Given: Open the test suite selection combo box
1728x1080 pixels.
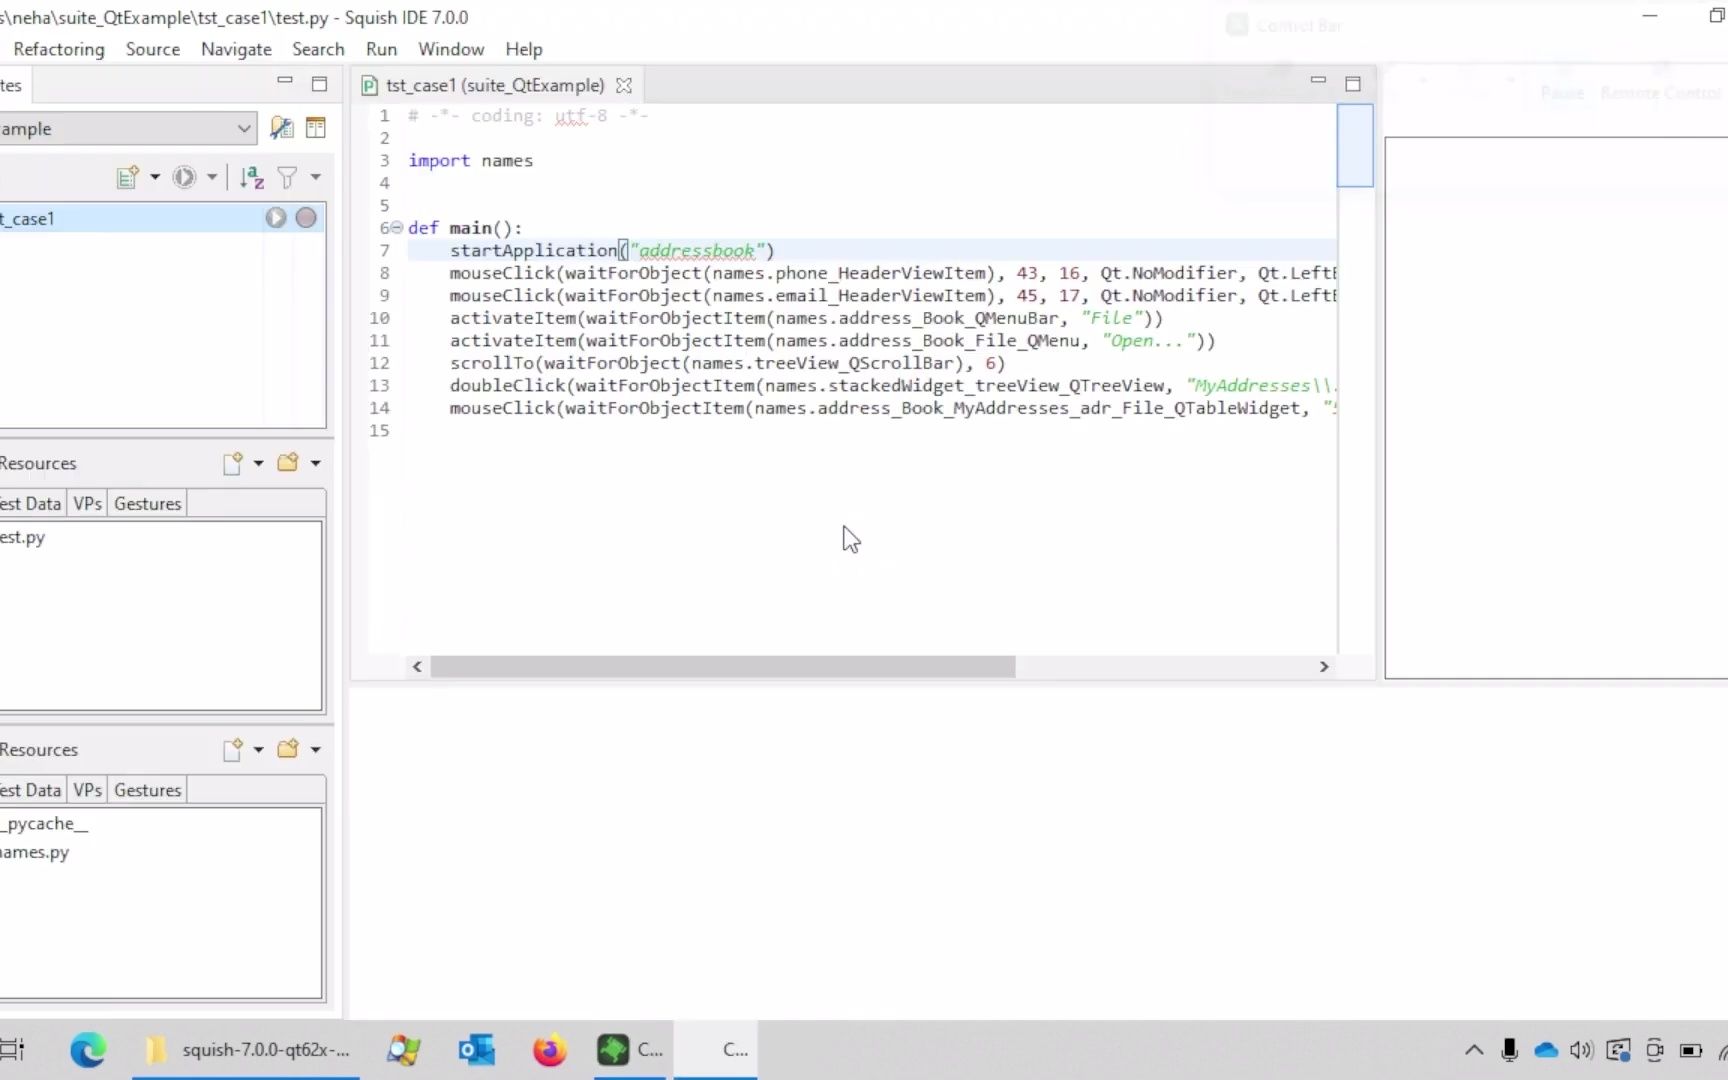Looking at the screenshot, I should coord(128,128).
